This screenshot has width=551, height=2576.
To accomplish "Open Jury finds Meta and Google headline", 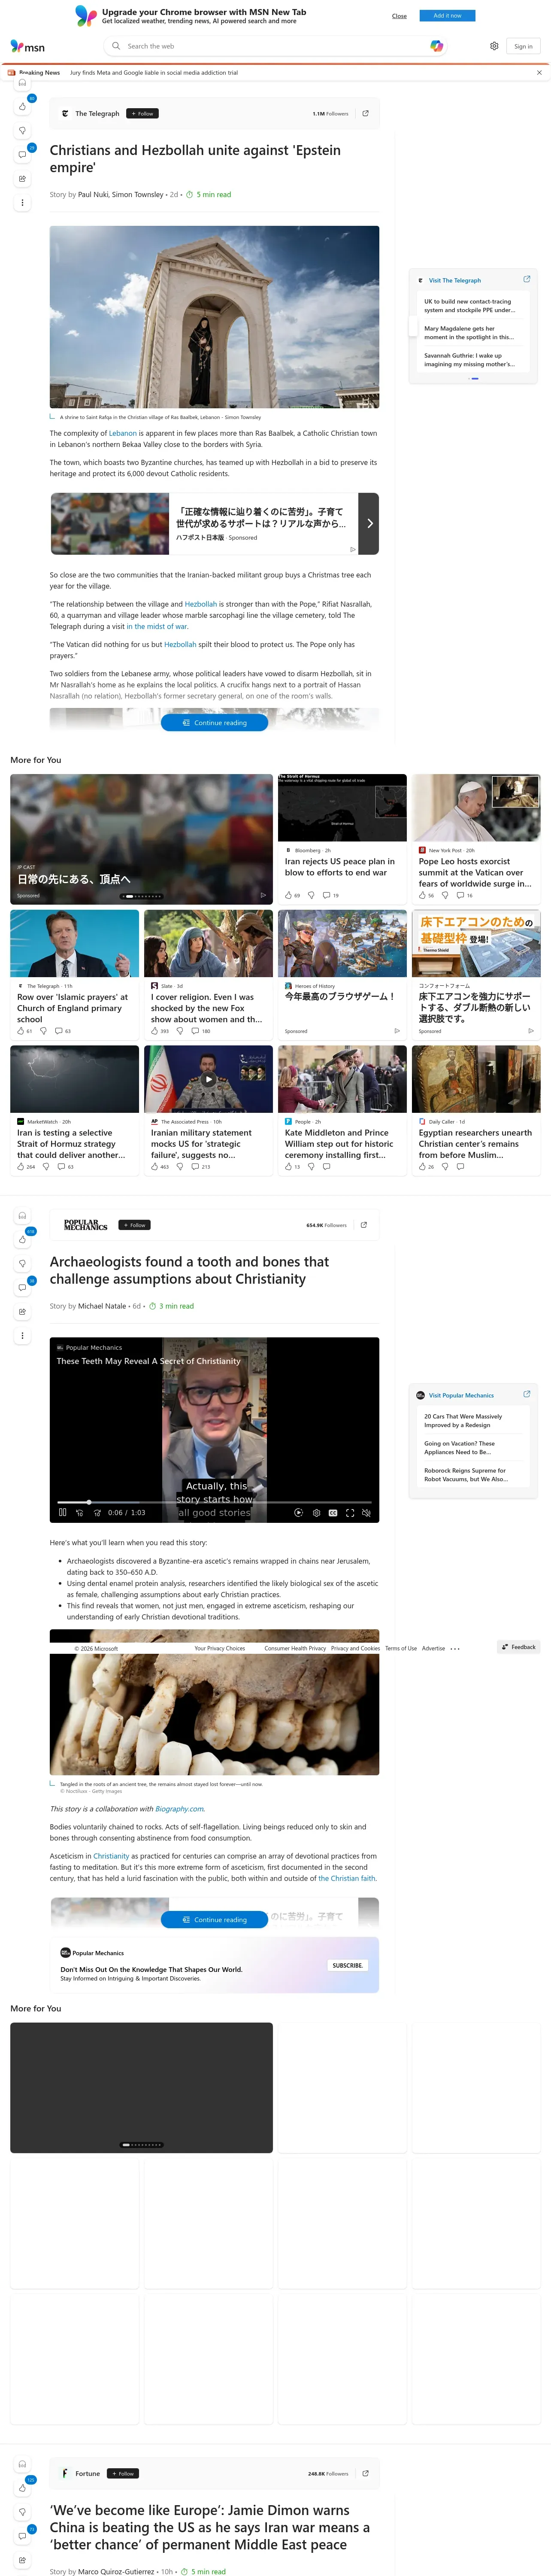I will pos(154,72).
